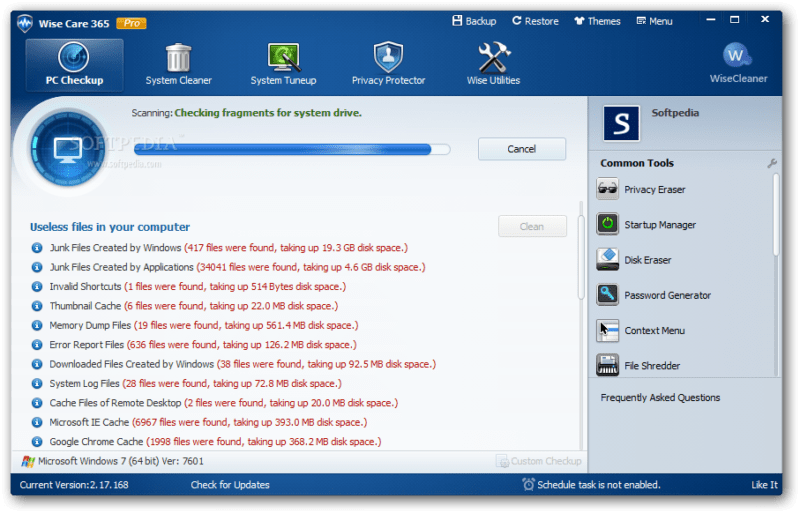
Task: Click info icon beside Memory Dump Files
Action: click(x=37, y=326)
